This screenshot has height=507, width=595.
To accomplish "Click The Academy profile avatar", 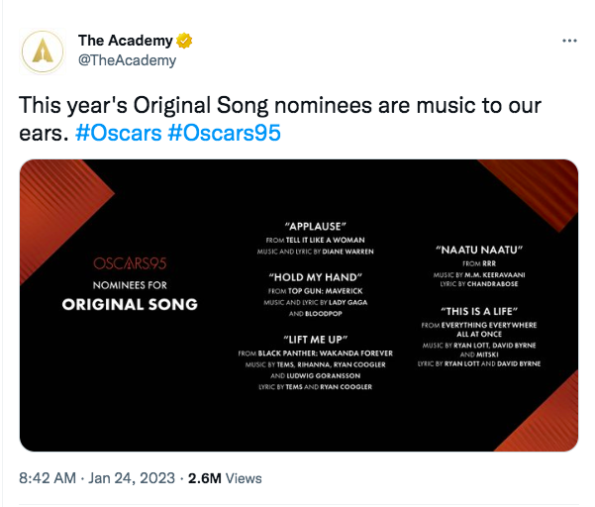I will point(42,52).
